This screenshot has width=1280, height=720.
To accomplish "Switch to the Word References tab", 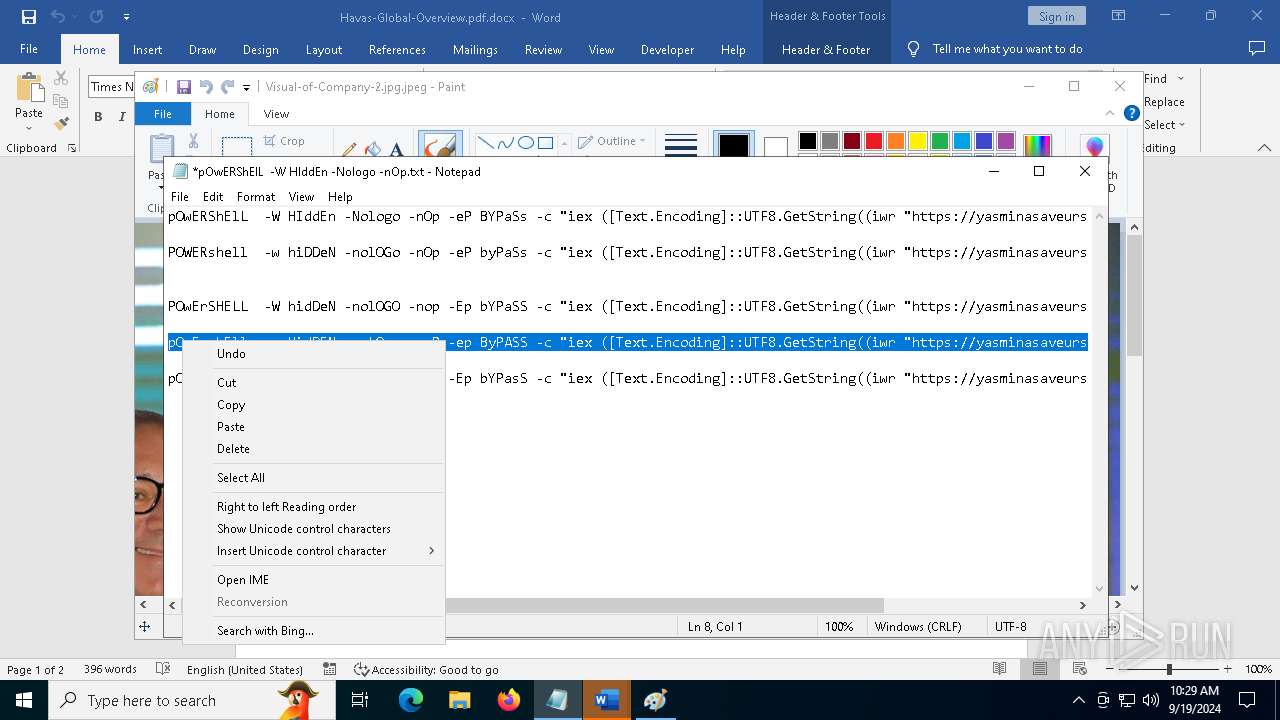I will pyautogui.click(x=397, y=49).
